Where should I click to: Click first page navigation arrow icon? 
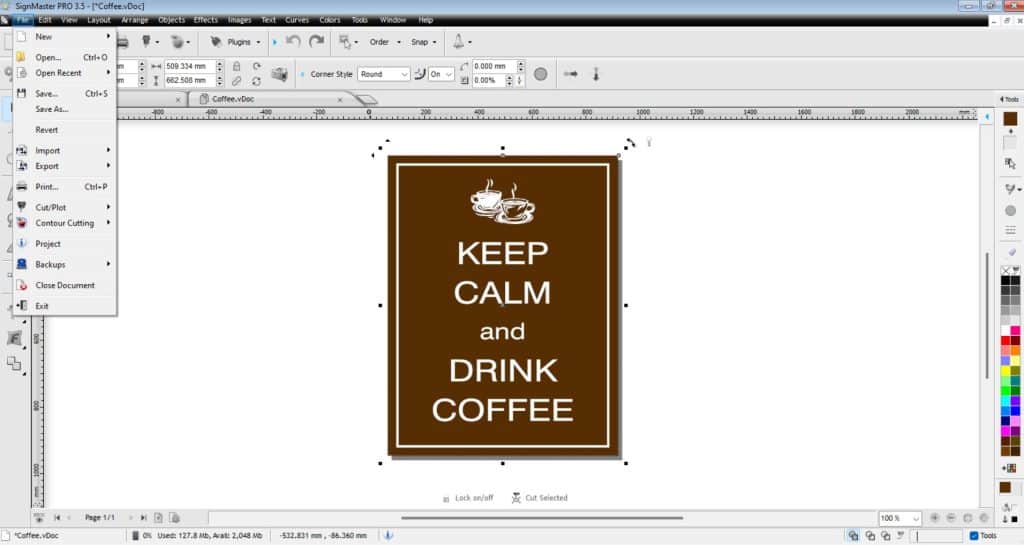[x=57, y=518]
